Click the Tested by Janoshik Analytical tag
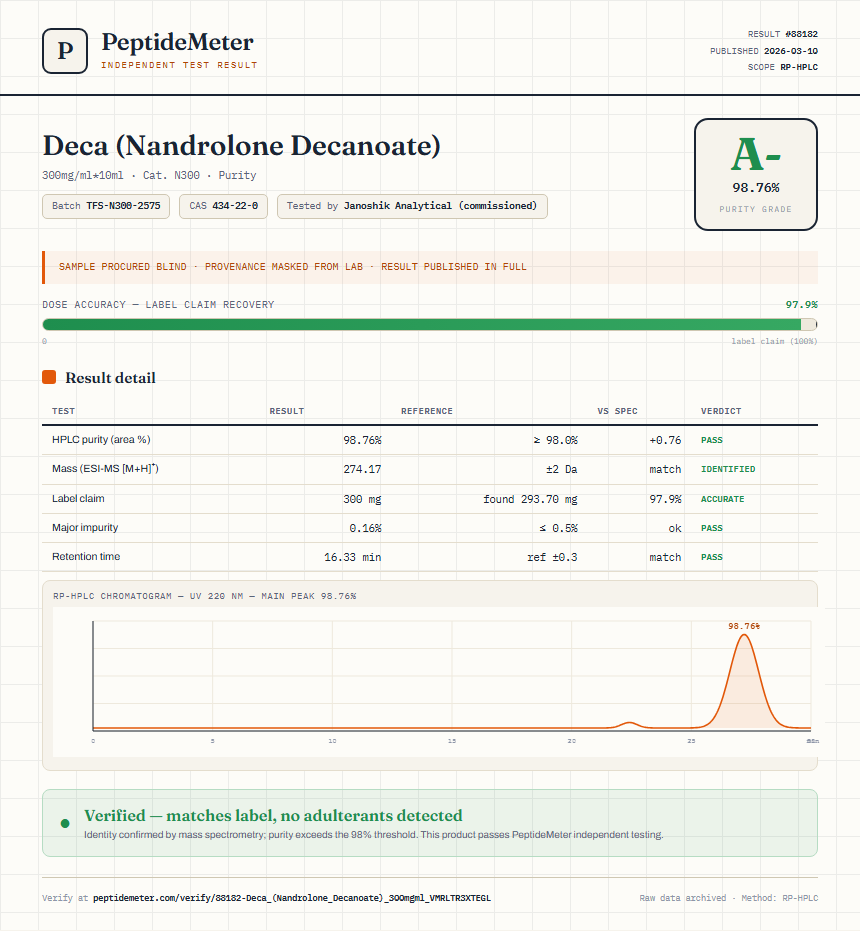860x931 pixels. (x=412, y=206)
